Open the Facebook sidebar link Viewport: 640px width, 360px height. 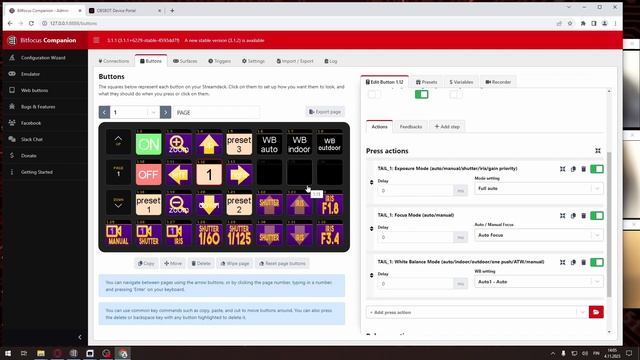pyautogui.click(x=31, y=123)
